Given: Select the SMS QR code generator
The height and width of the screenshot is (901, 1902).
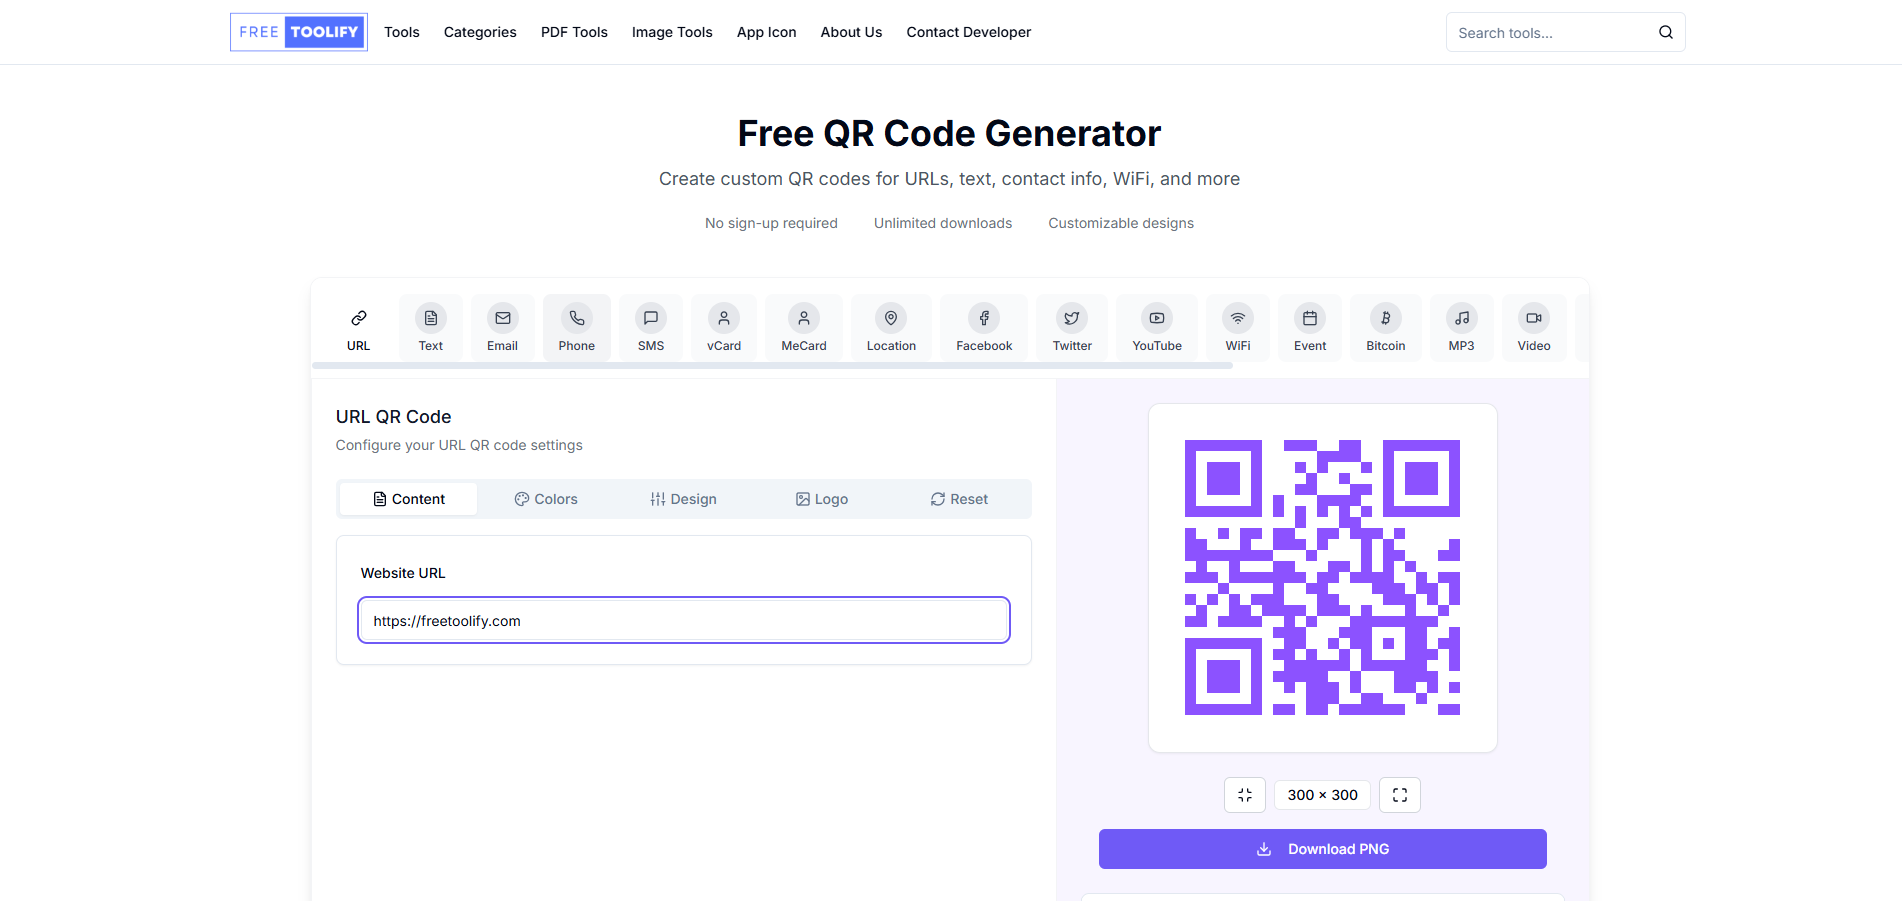Looking at the screenshot, I should pos(650,327).
